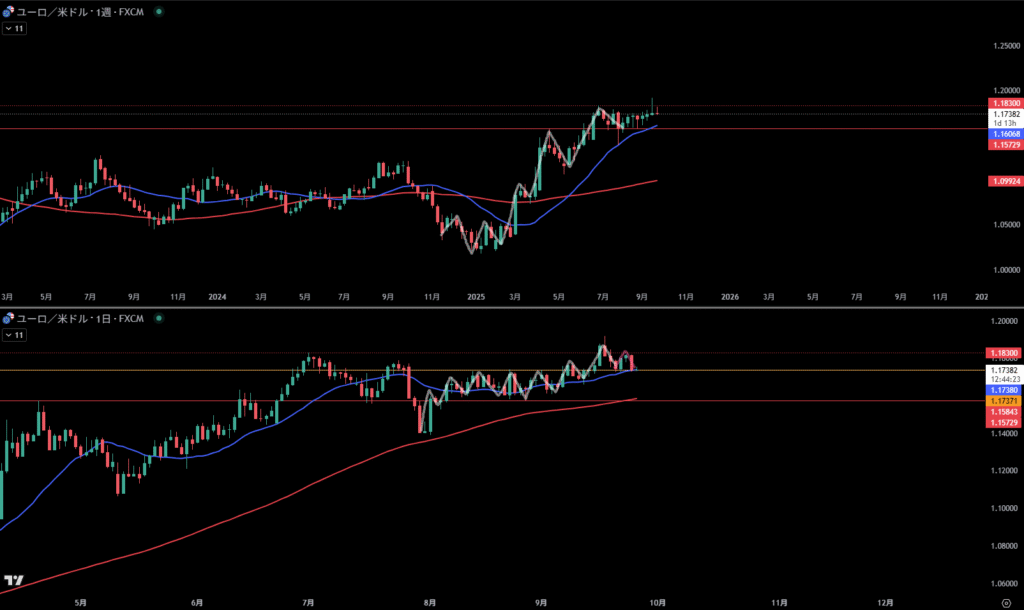
Task: Click the ユーロ/米ドル・1日 symbol title
Action: tap(80, 319)
